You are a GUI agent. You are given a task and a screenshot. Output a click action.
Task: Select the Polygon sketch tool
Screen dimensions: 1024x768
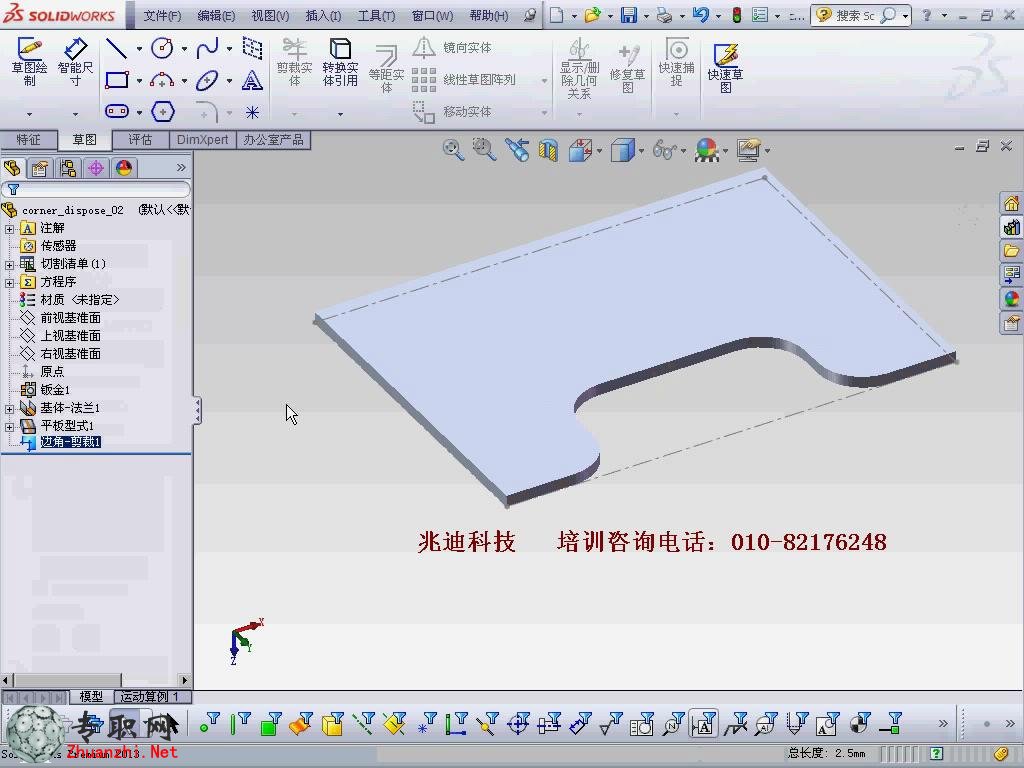click(163, 112)
